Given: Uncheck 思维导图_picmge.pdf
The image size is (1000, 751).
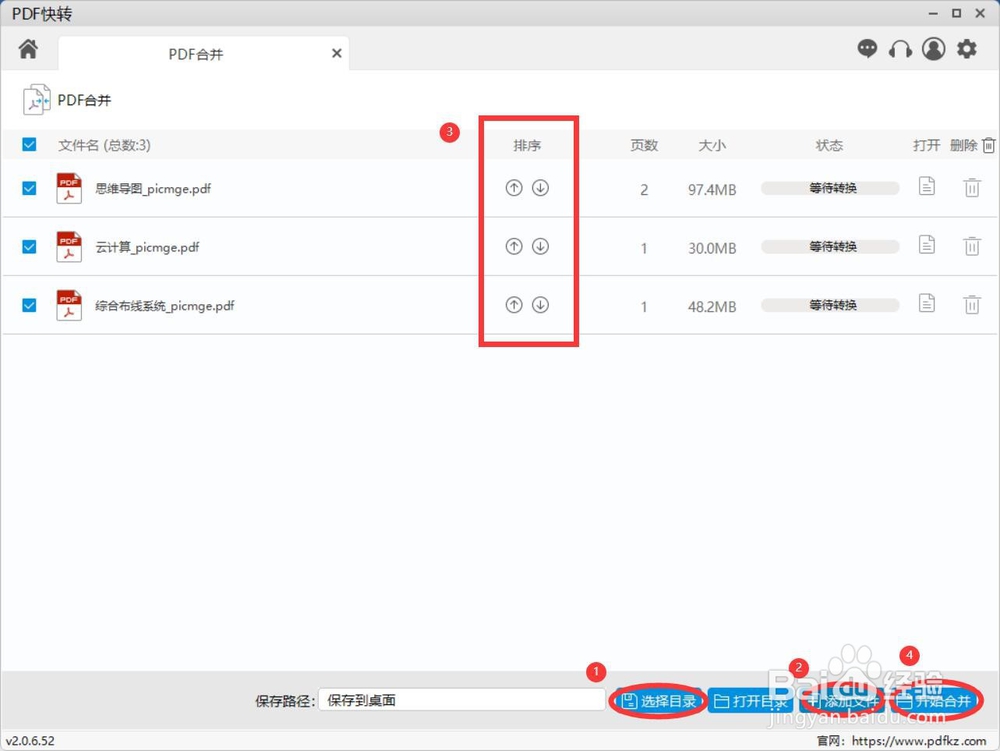Looking at the screenshot, I should [28, 187].
